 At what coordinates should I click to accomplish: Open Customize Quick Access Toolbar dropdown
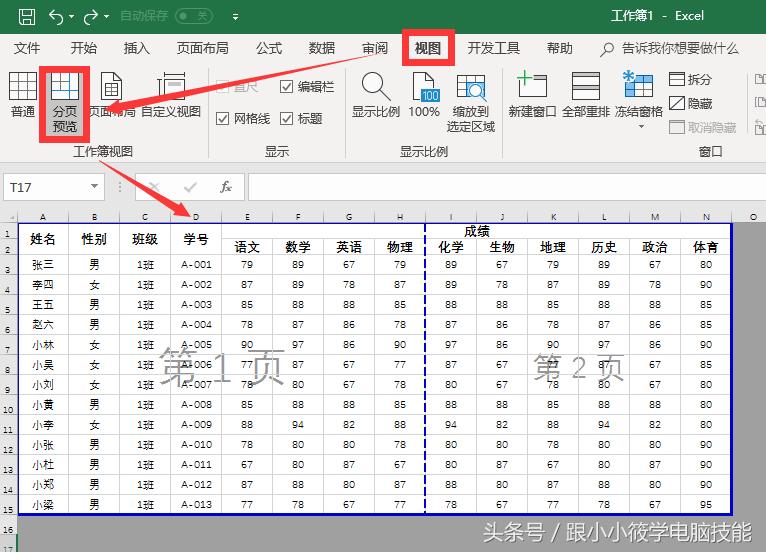pyautogui.click(x=235, y=17)
